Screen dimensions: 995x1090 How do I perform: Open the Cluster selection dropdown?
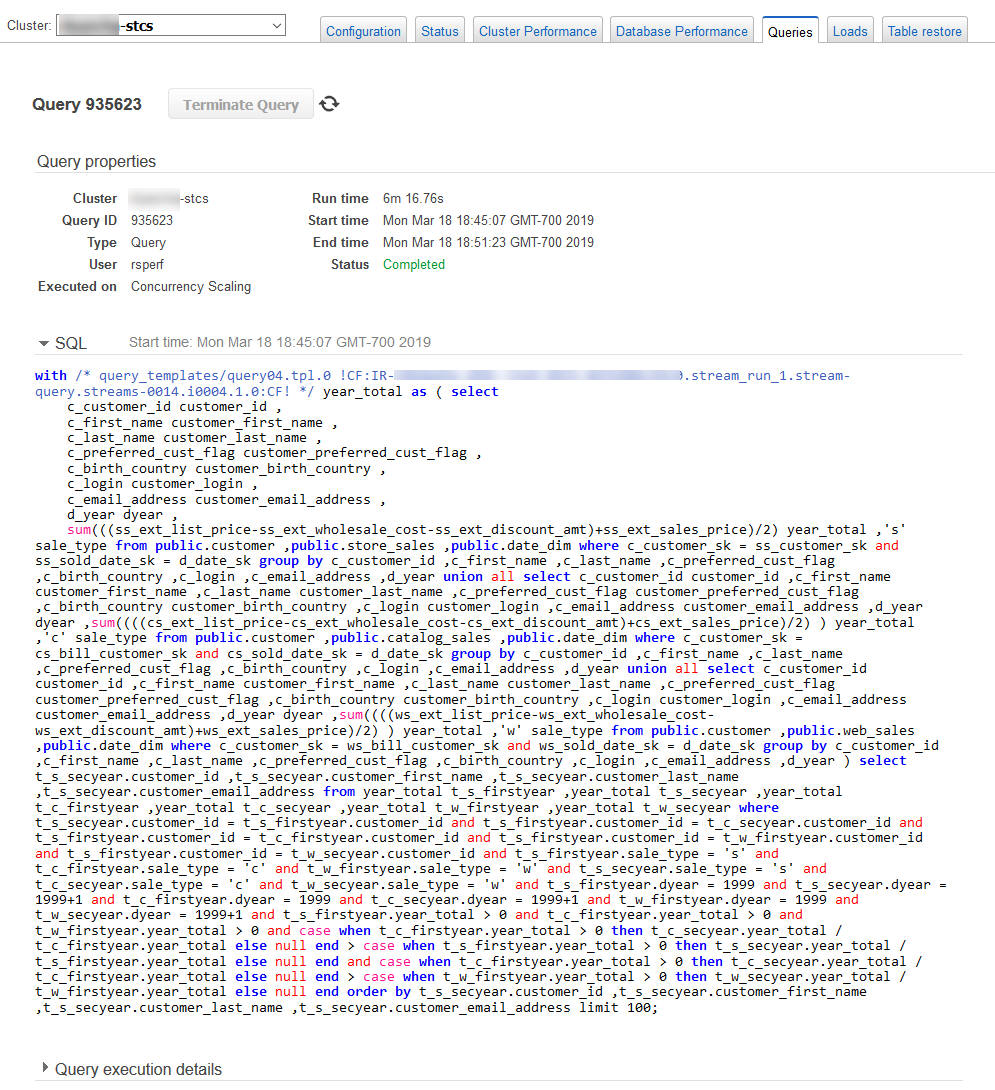170,25
